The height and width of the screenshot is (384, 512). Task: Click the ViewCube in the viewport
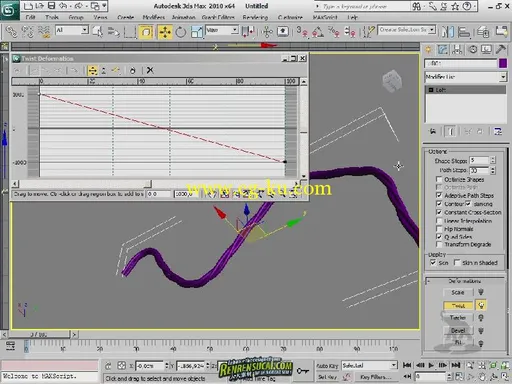[x=392, y=81]
